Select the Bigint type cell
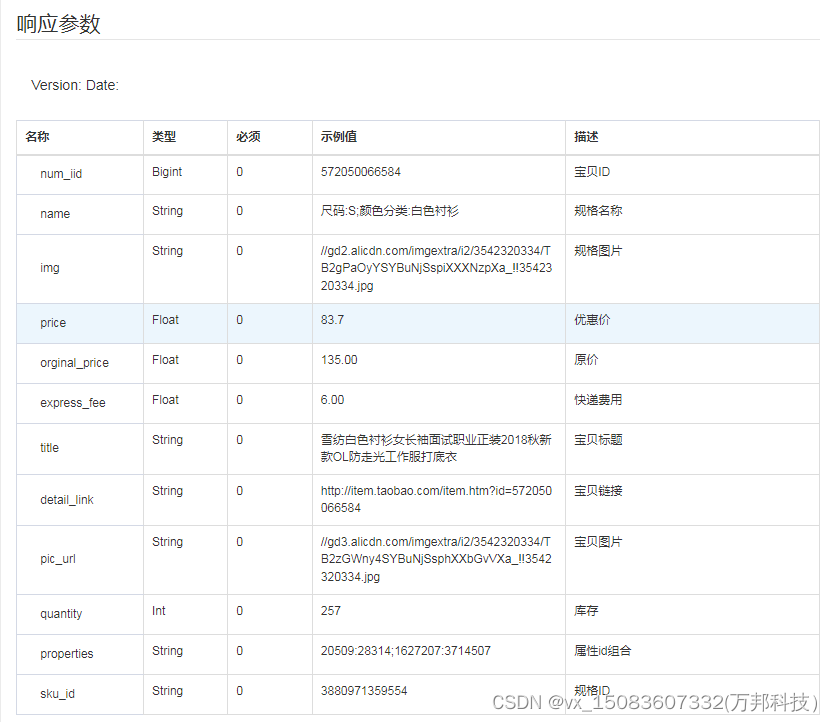This screenshot has height=722, width=833. 167,172
